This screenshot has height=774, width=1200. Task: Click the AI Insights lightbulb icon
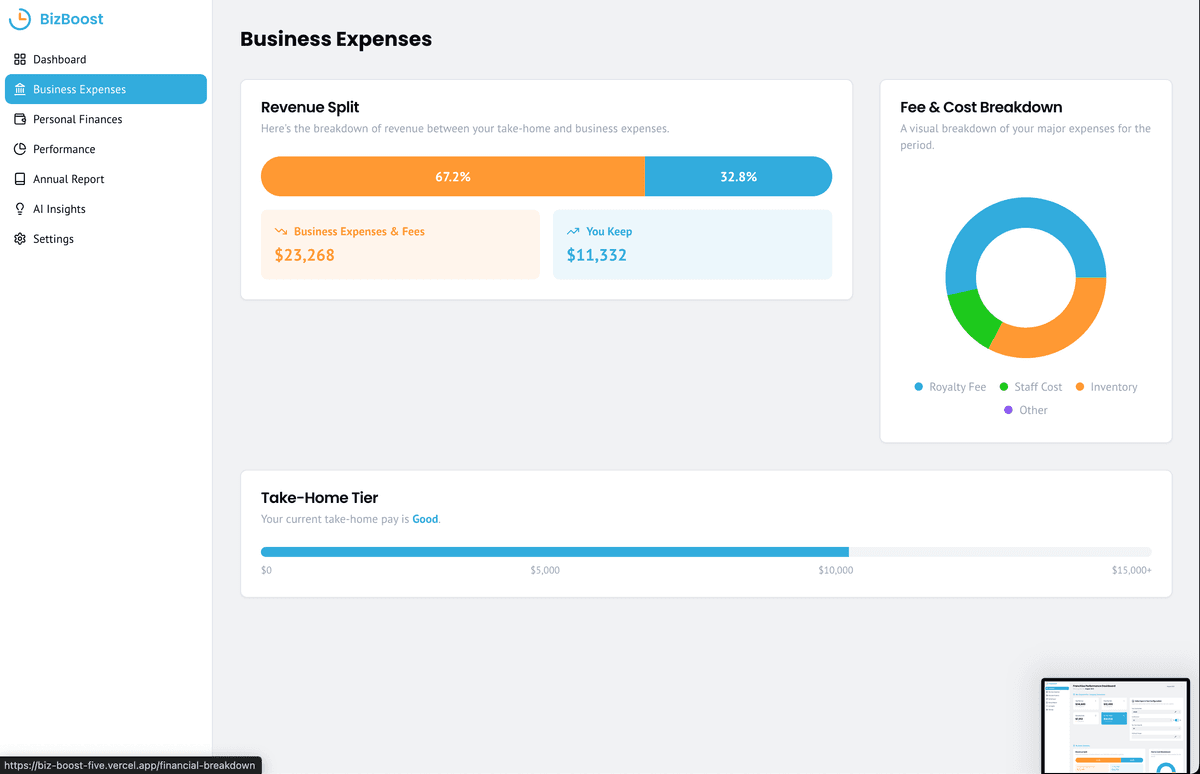21,208
